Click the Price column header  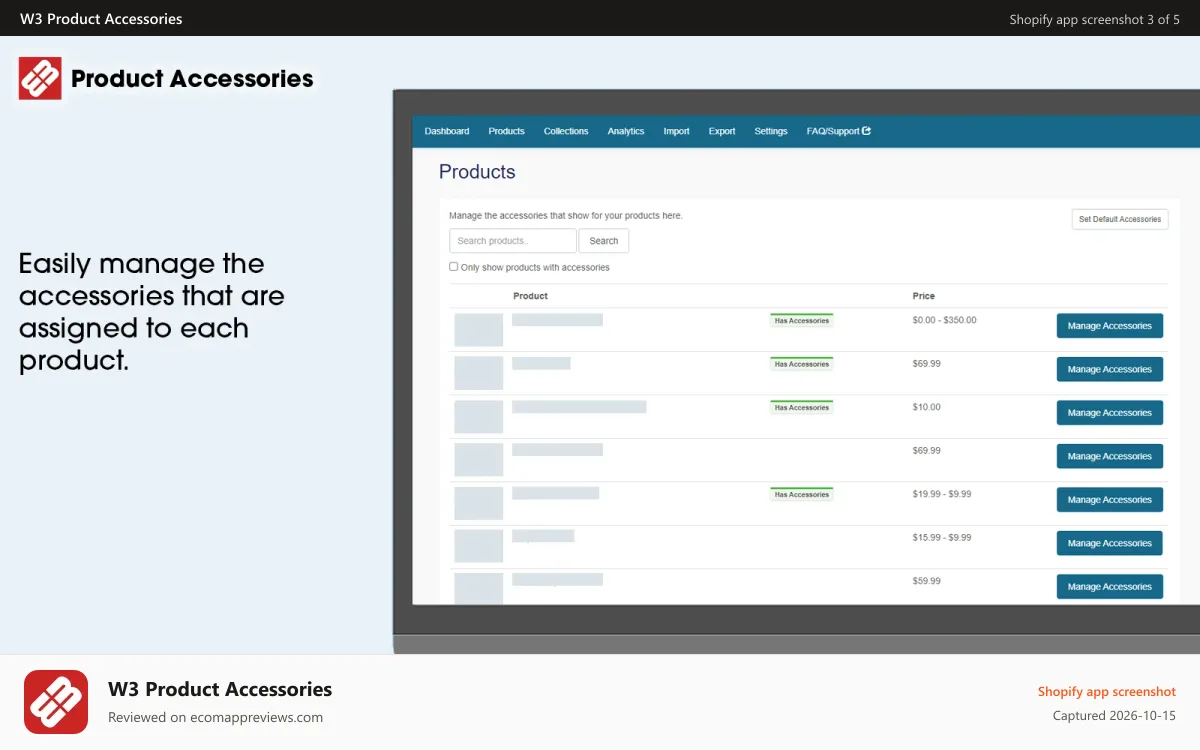(924, 296)
